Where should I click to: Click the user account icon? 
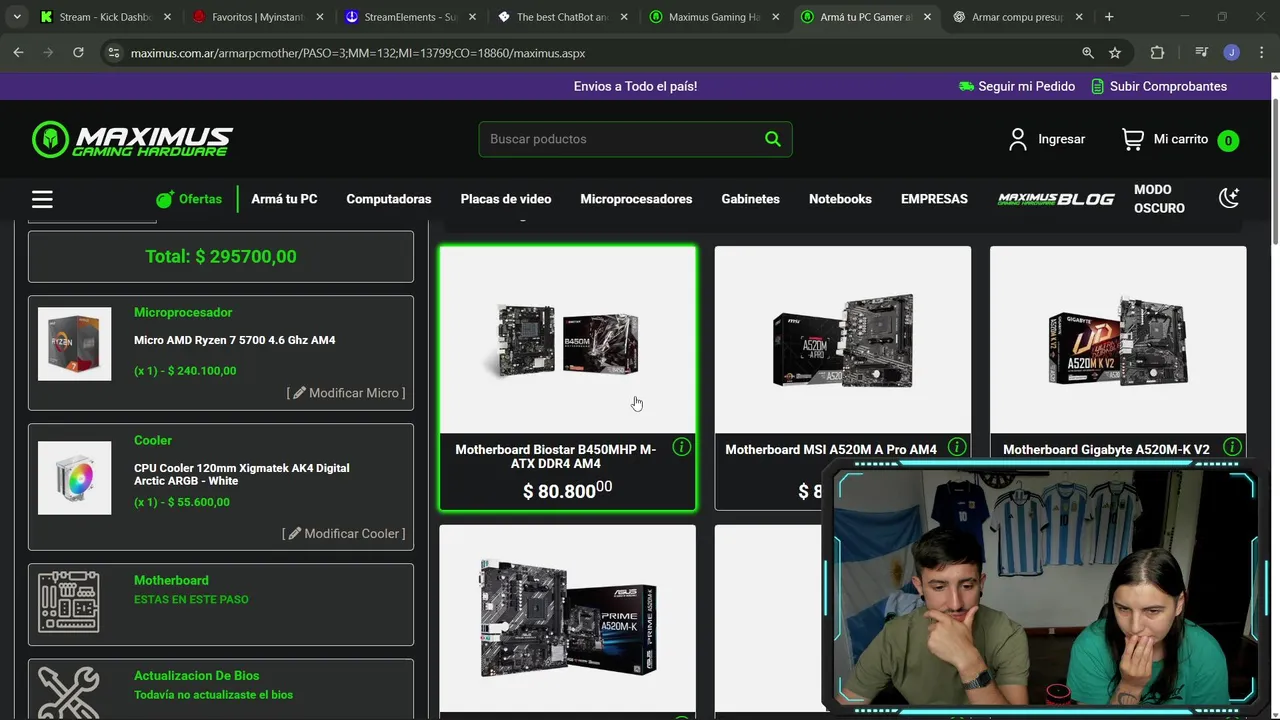[1018, 139]
